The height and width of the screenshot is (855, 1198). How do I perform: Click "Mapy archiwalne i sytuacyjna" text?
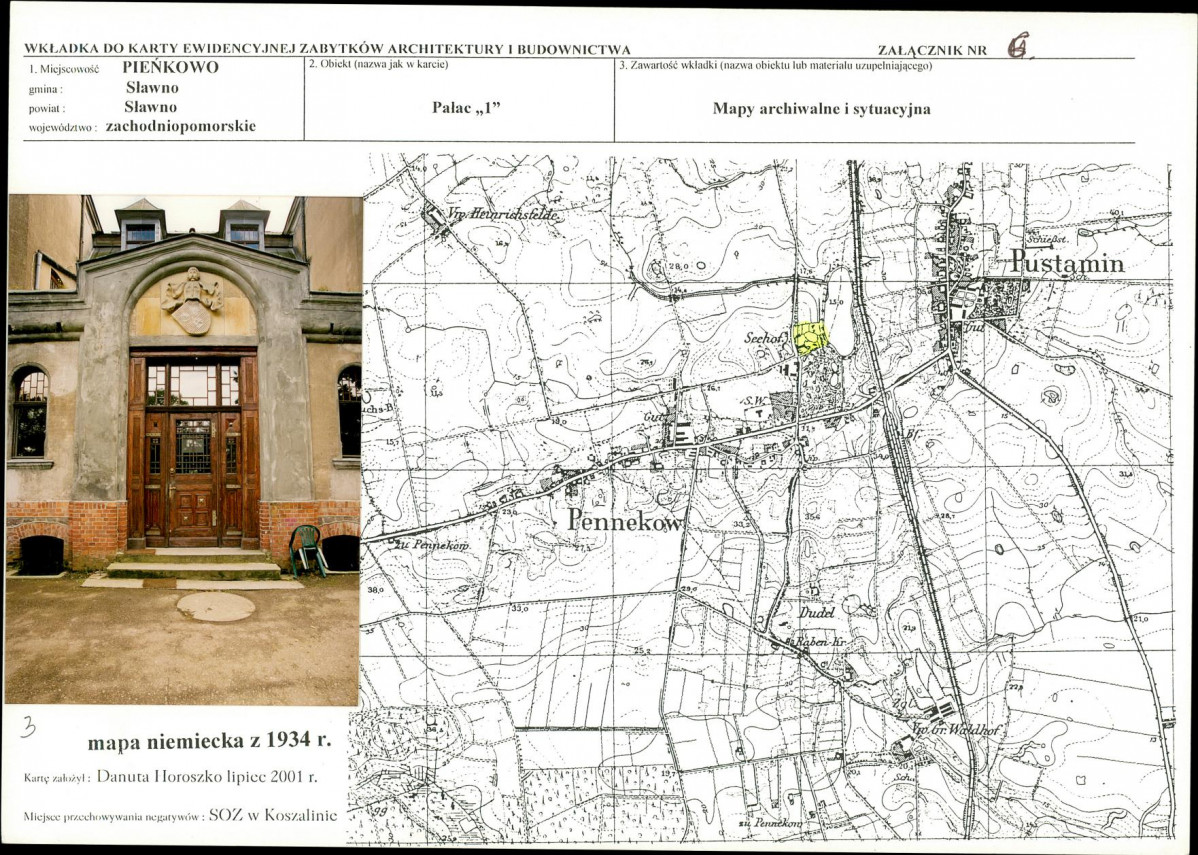821,108
